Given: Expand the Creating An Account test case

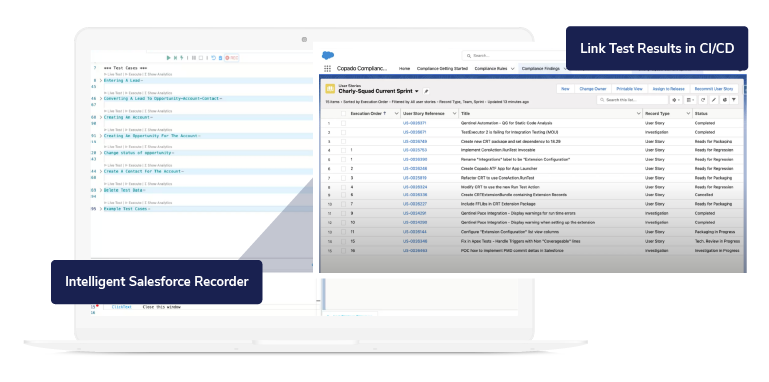Looking at the screenshot, I should pyautogui.click(x=101, y=118).
